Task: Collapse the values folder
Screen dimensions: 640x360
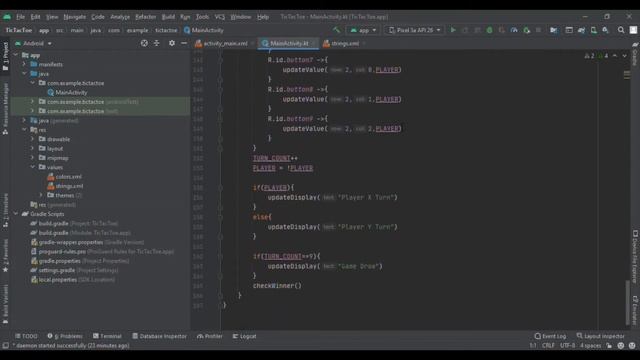Action: (x=33, y=167)
